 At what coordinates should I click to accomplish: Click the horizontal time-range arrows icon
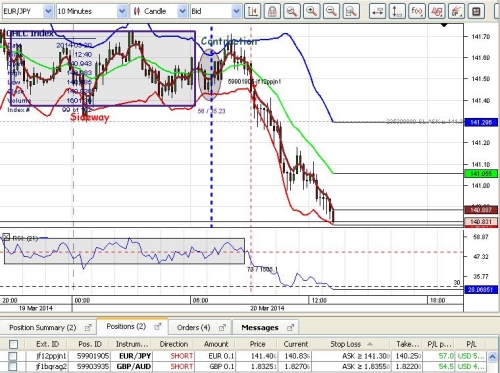tap(377, 11)
